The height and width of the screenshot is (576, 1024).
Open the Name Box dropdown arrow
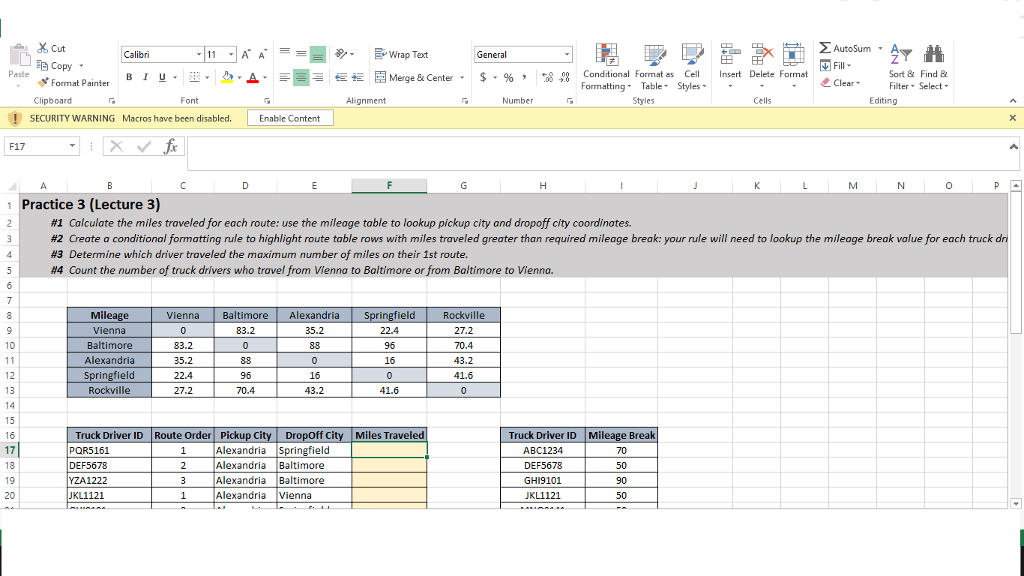(73, 146)
